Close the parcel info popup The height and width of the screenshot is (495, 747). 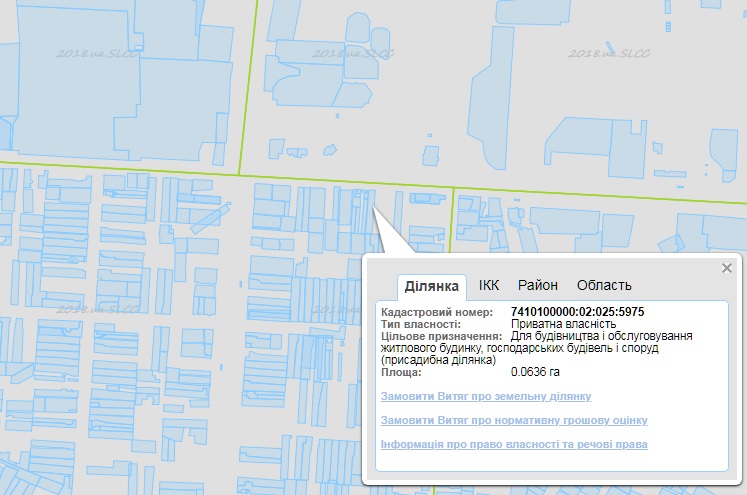[x=727, y=268]
